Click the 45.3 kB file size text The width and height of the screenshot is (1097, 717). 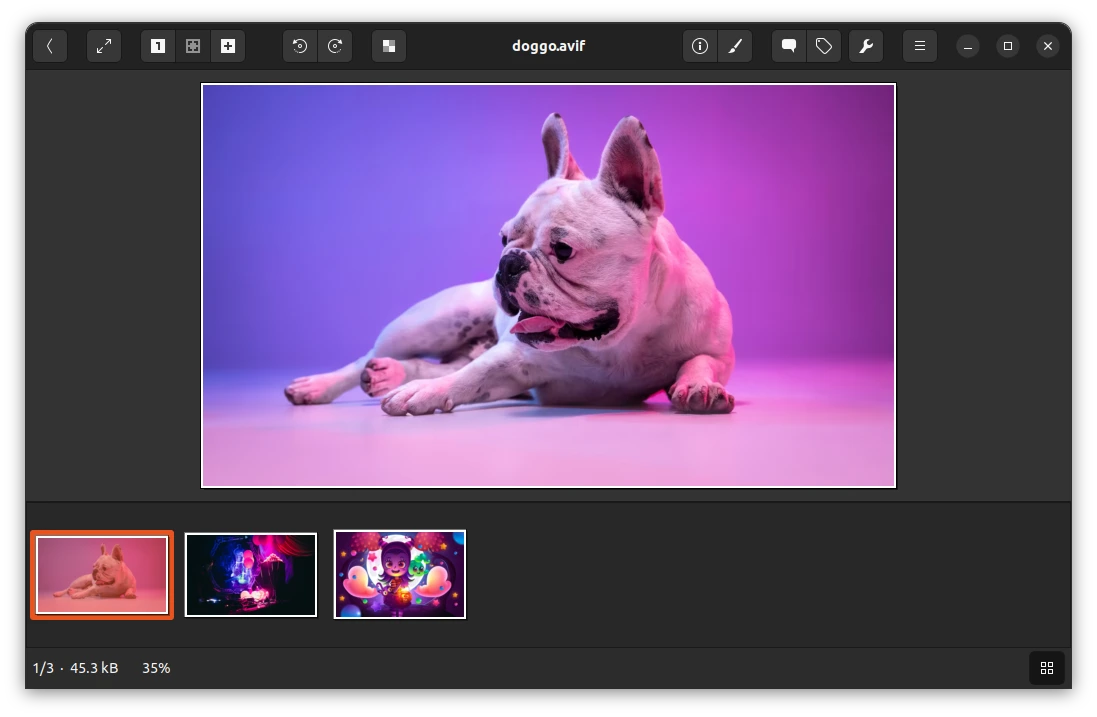point(94,668)
